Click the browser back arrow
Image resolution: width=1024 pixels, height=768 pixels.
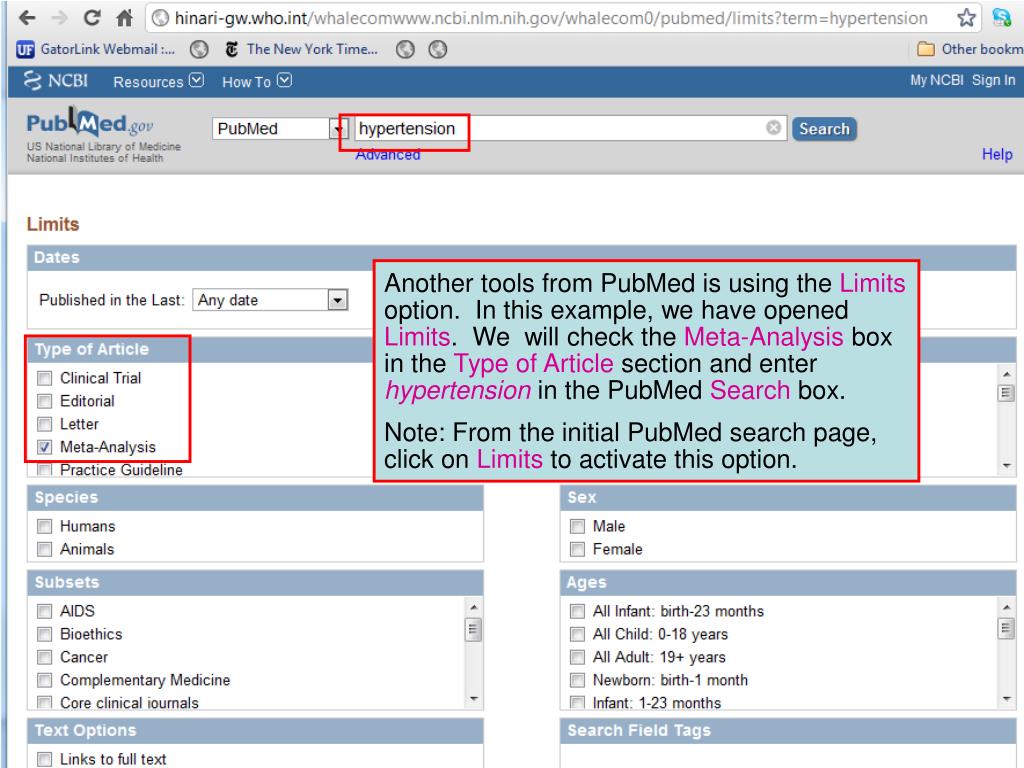17,19
